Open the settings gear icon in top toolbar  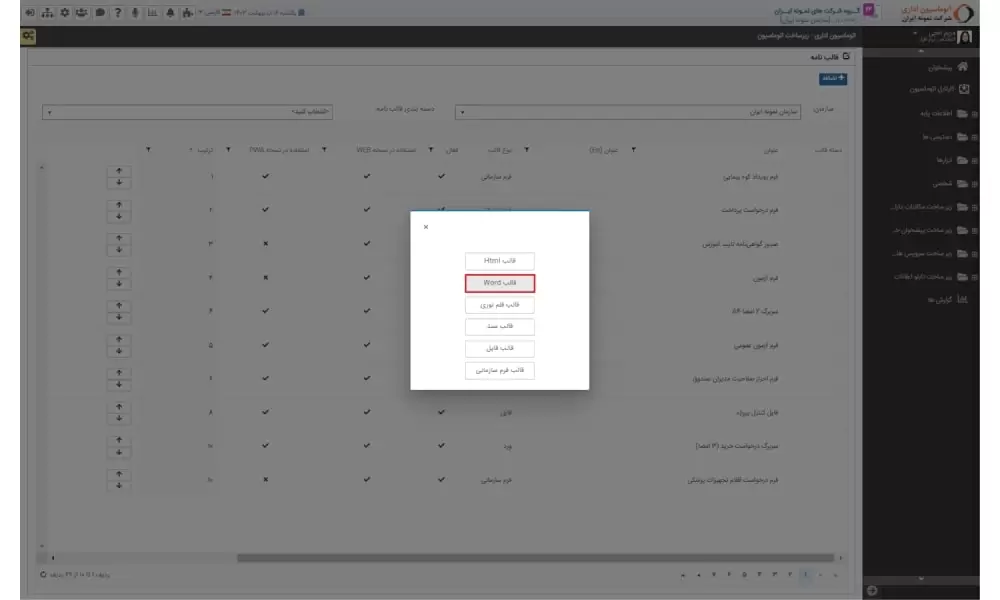coord(65,13)
